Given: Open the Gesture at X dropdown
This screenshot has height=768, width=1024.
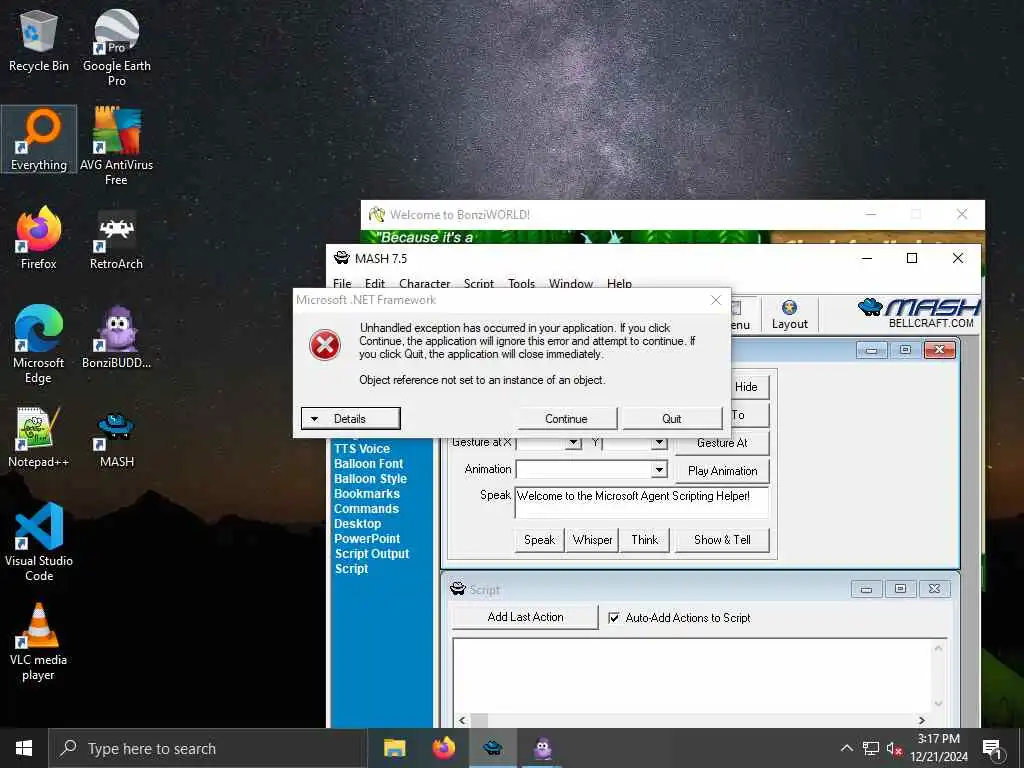Looking at the screenshot, I should [x=573, y=443].
